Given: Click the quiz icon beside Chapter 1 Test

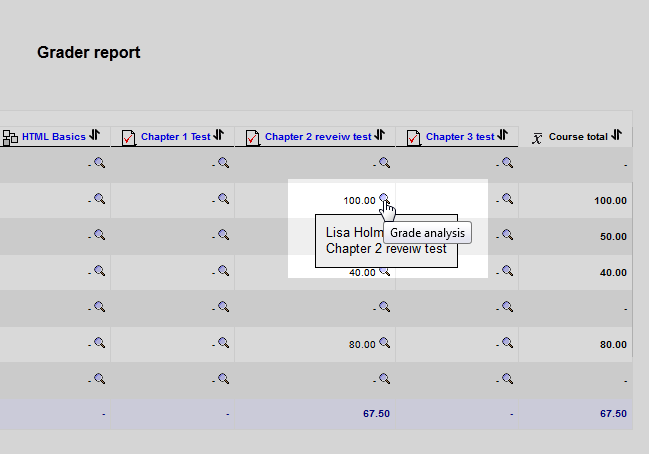Looking at the screenshot, I should tap(129, 138).
